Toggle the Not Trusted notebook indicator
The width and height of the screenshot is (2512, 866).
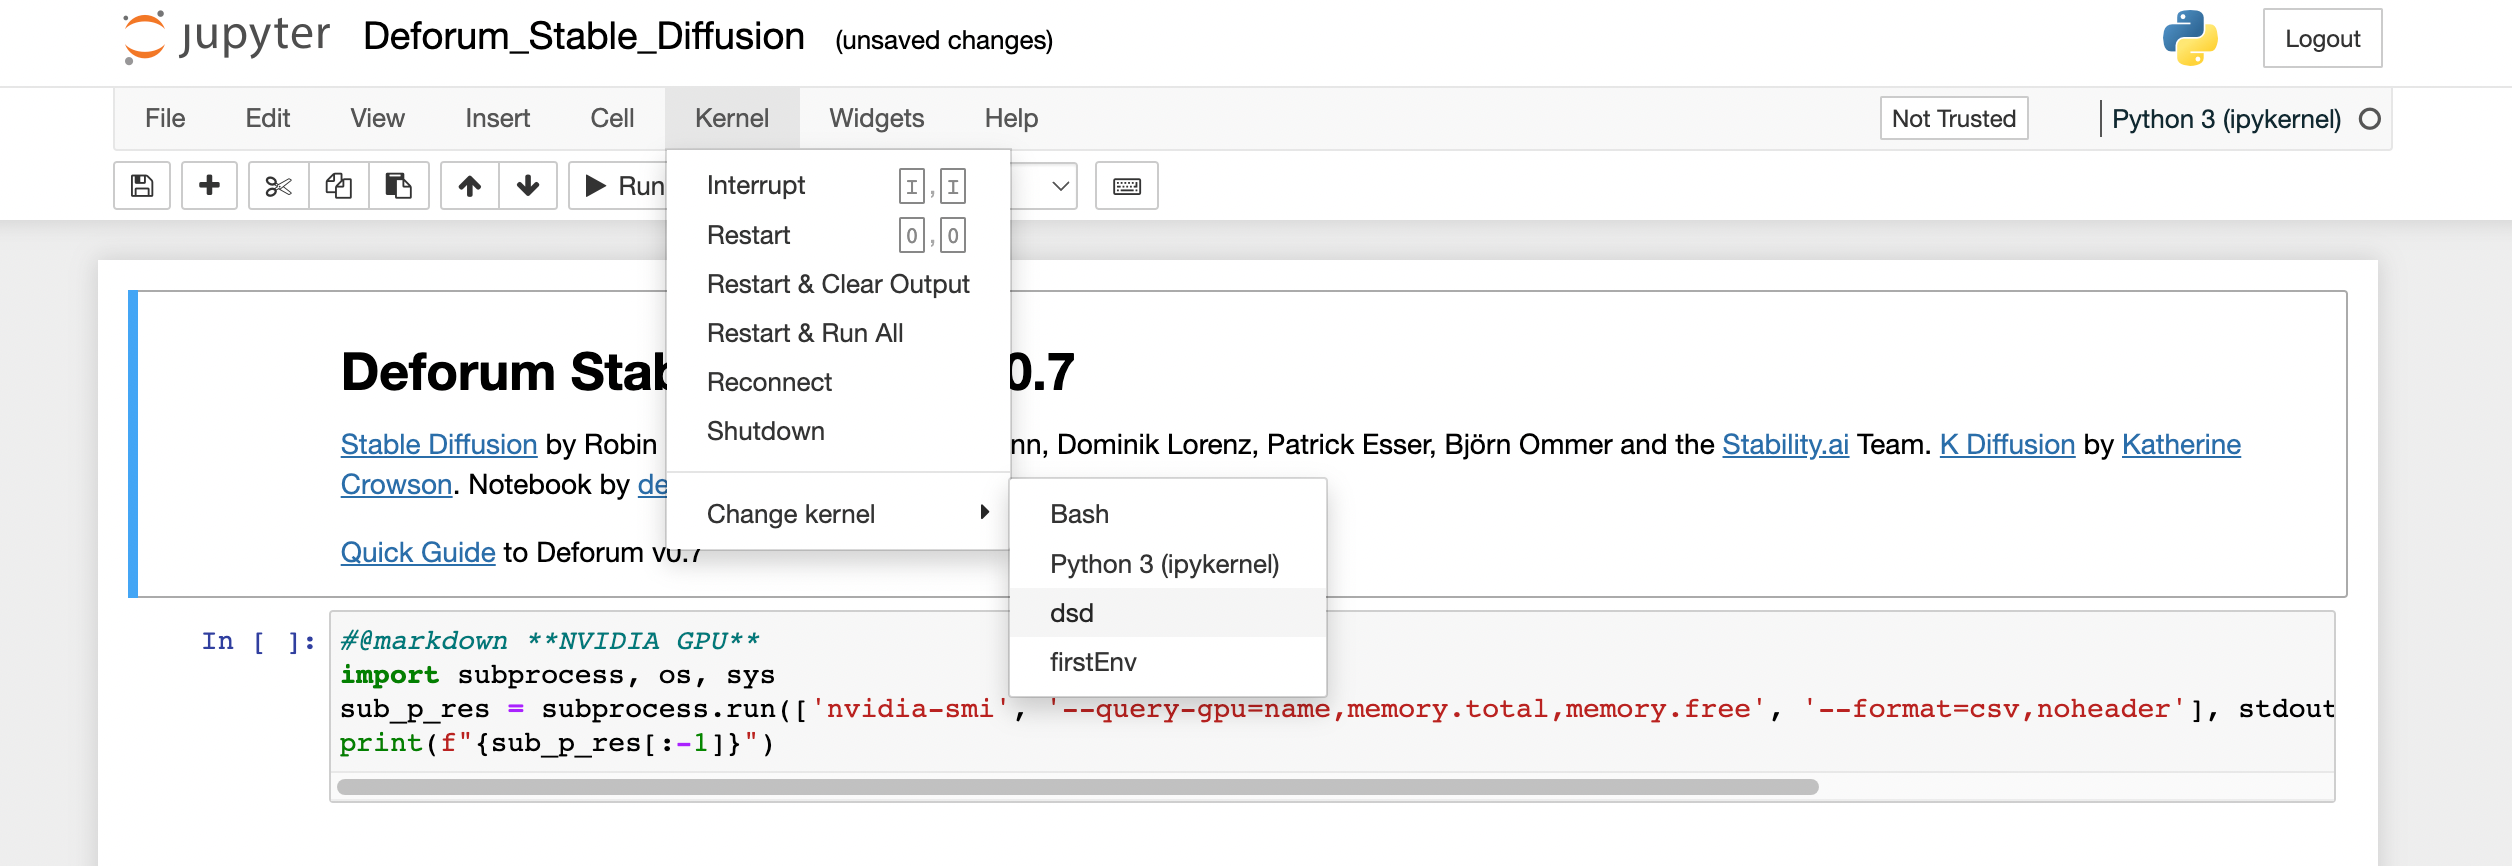(x=1953, y=119)
